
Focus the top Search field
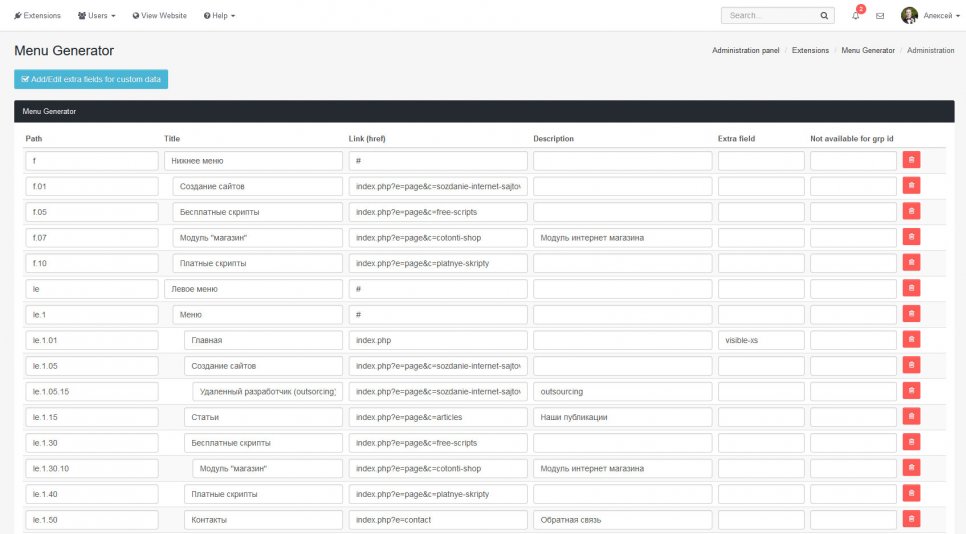coord(770,15)
